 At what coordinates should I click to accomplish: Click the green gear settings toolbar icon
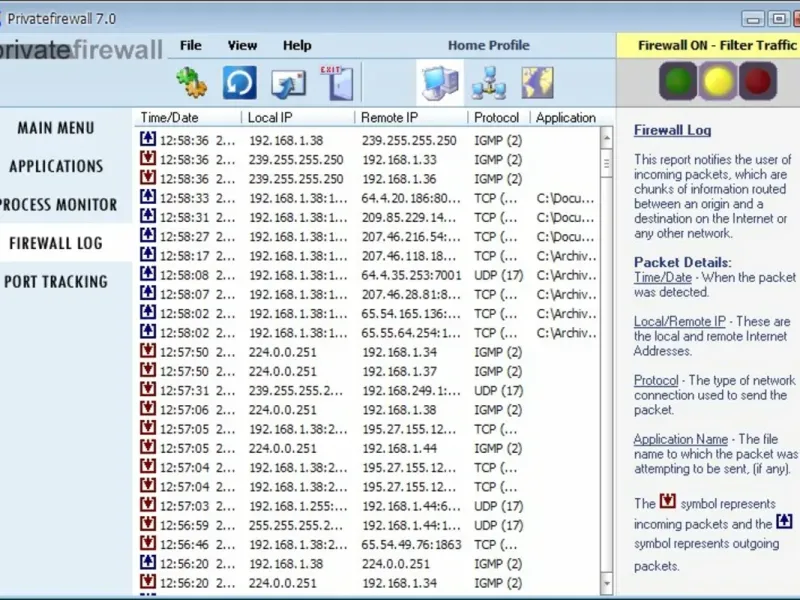(x=191, y=82)
